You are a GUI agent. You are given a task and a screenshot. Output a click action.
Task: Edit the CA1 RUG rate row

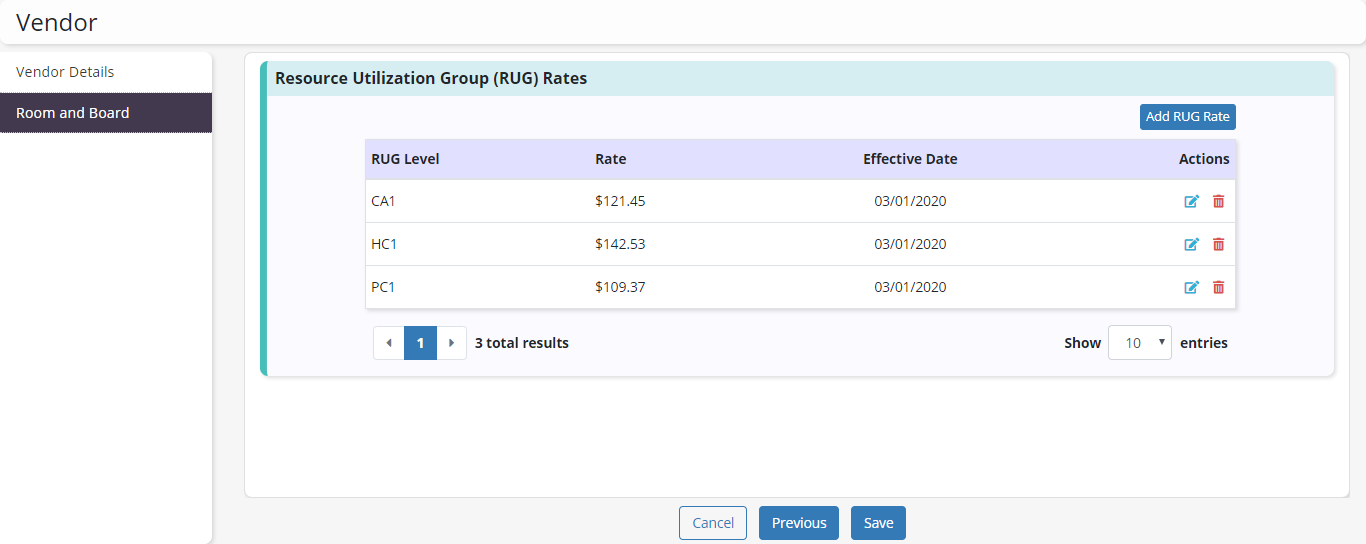pyautogui.click(x=1191, y=201)
